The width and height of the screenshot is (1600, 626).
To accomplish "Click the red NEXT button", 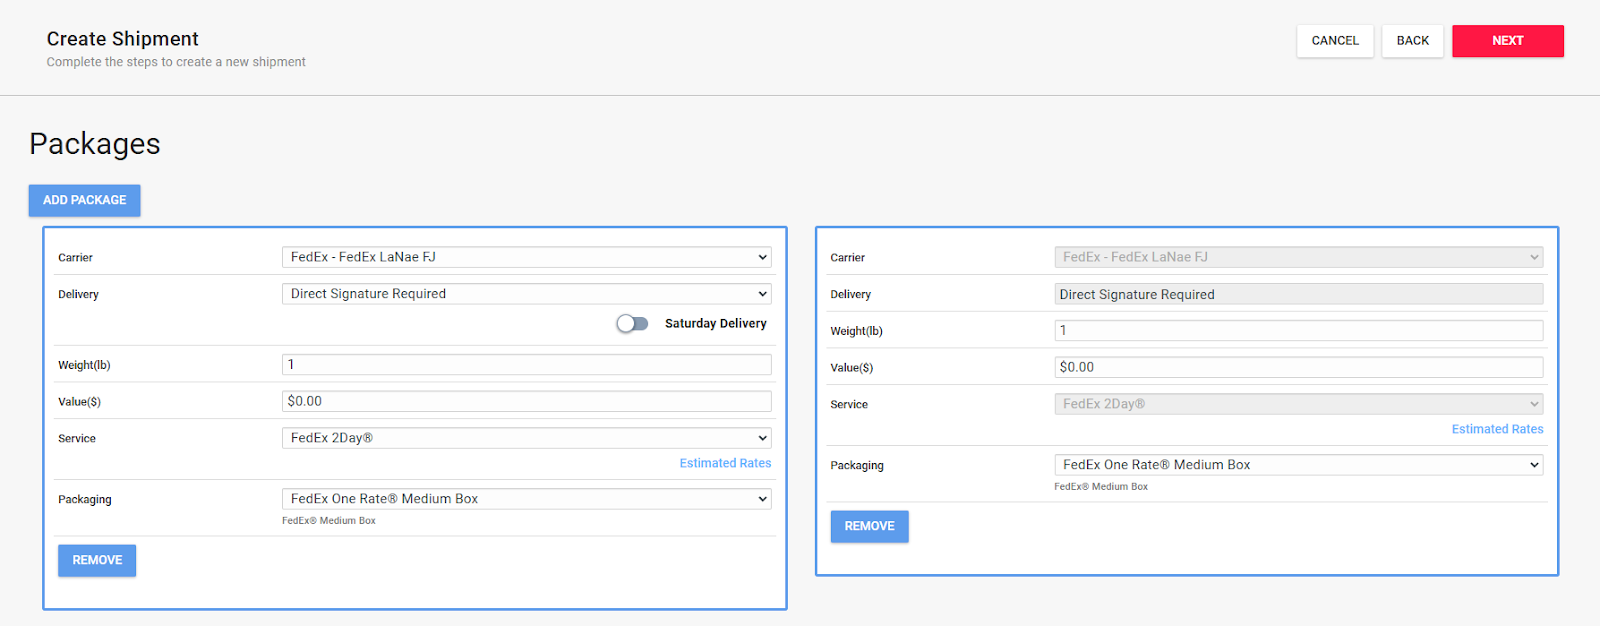I will [x=1507, y=41].
